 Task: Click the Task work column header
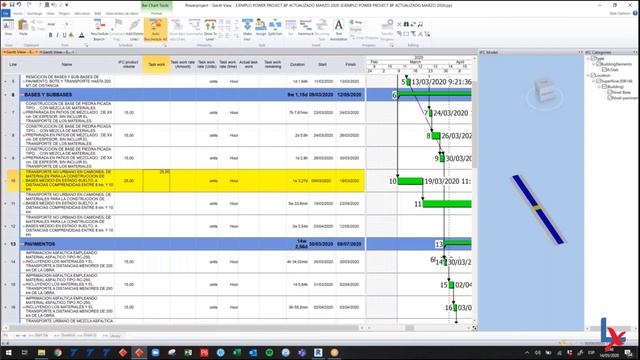[x=156, y=64]
